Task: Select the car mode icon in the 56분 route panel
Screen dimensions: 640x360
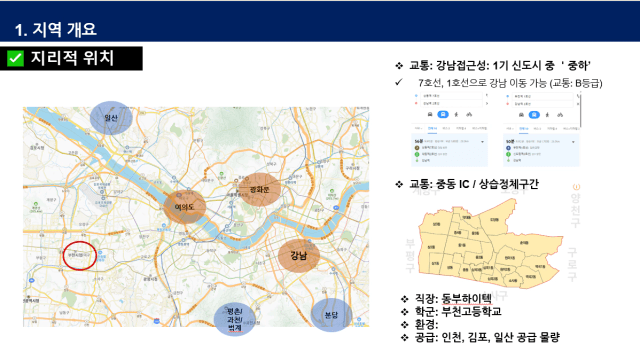Action: [430, 115]
